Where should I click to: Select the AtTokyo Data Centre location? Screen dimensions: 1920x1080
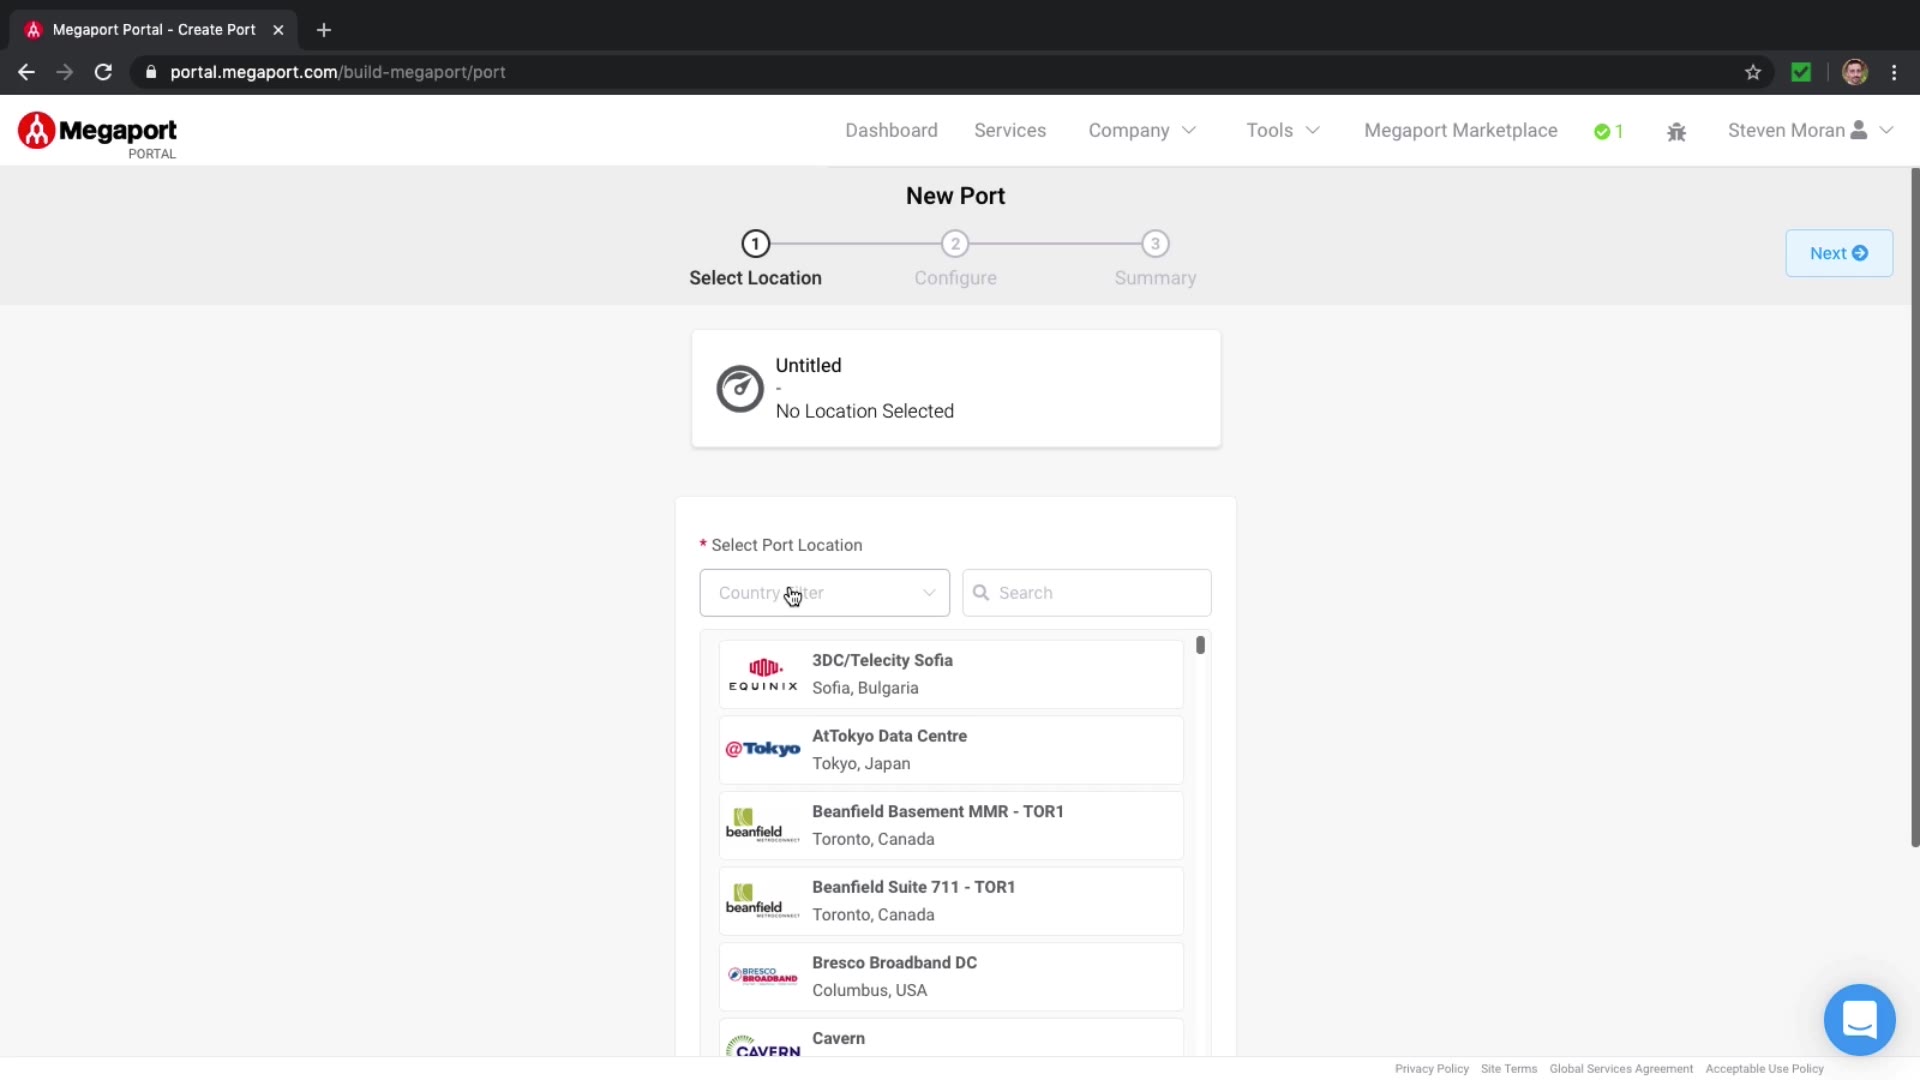pos(950,750)
